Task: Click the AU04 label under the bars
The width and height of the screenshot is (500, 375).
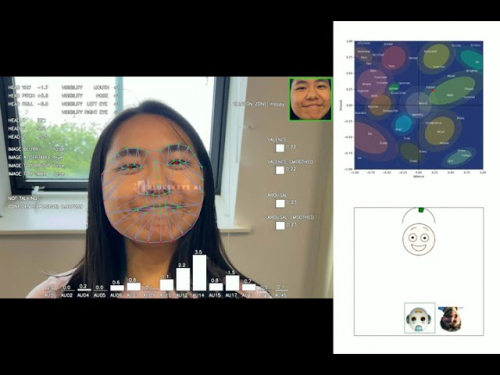Action: pyautogui.click(x=83, y=295)
